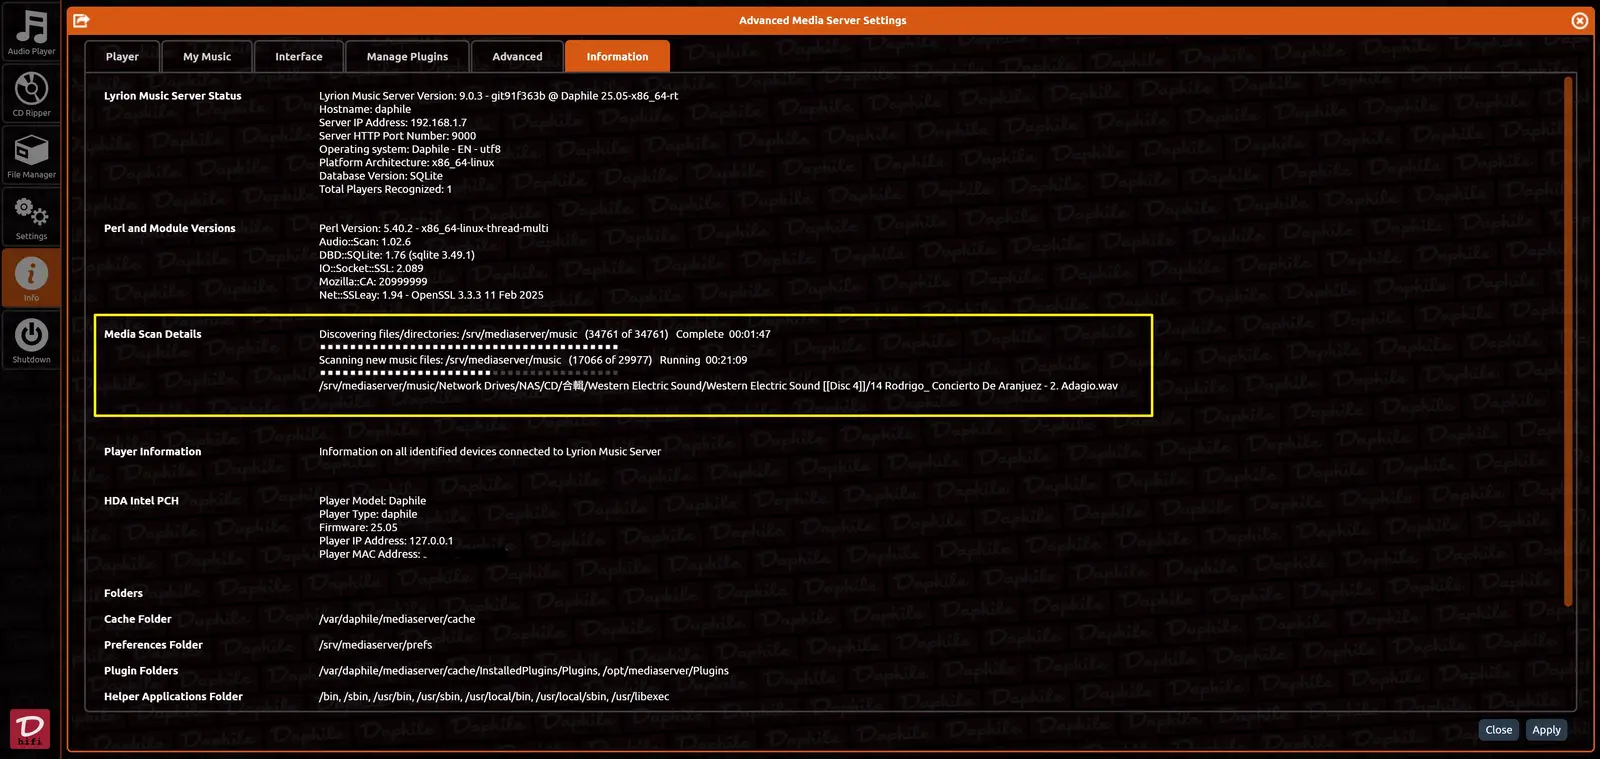Switch to the Advanced tab
This screenshot has height=759, width=1600.
517,57
